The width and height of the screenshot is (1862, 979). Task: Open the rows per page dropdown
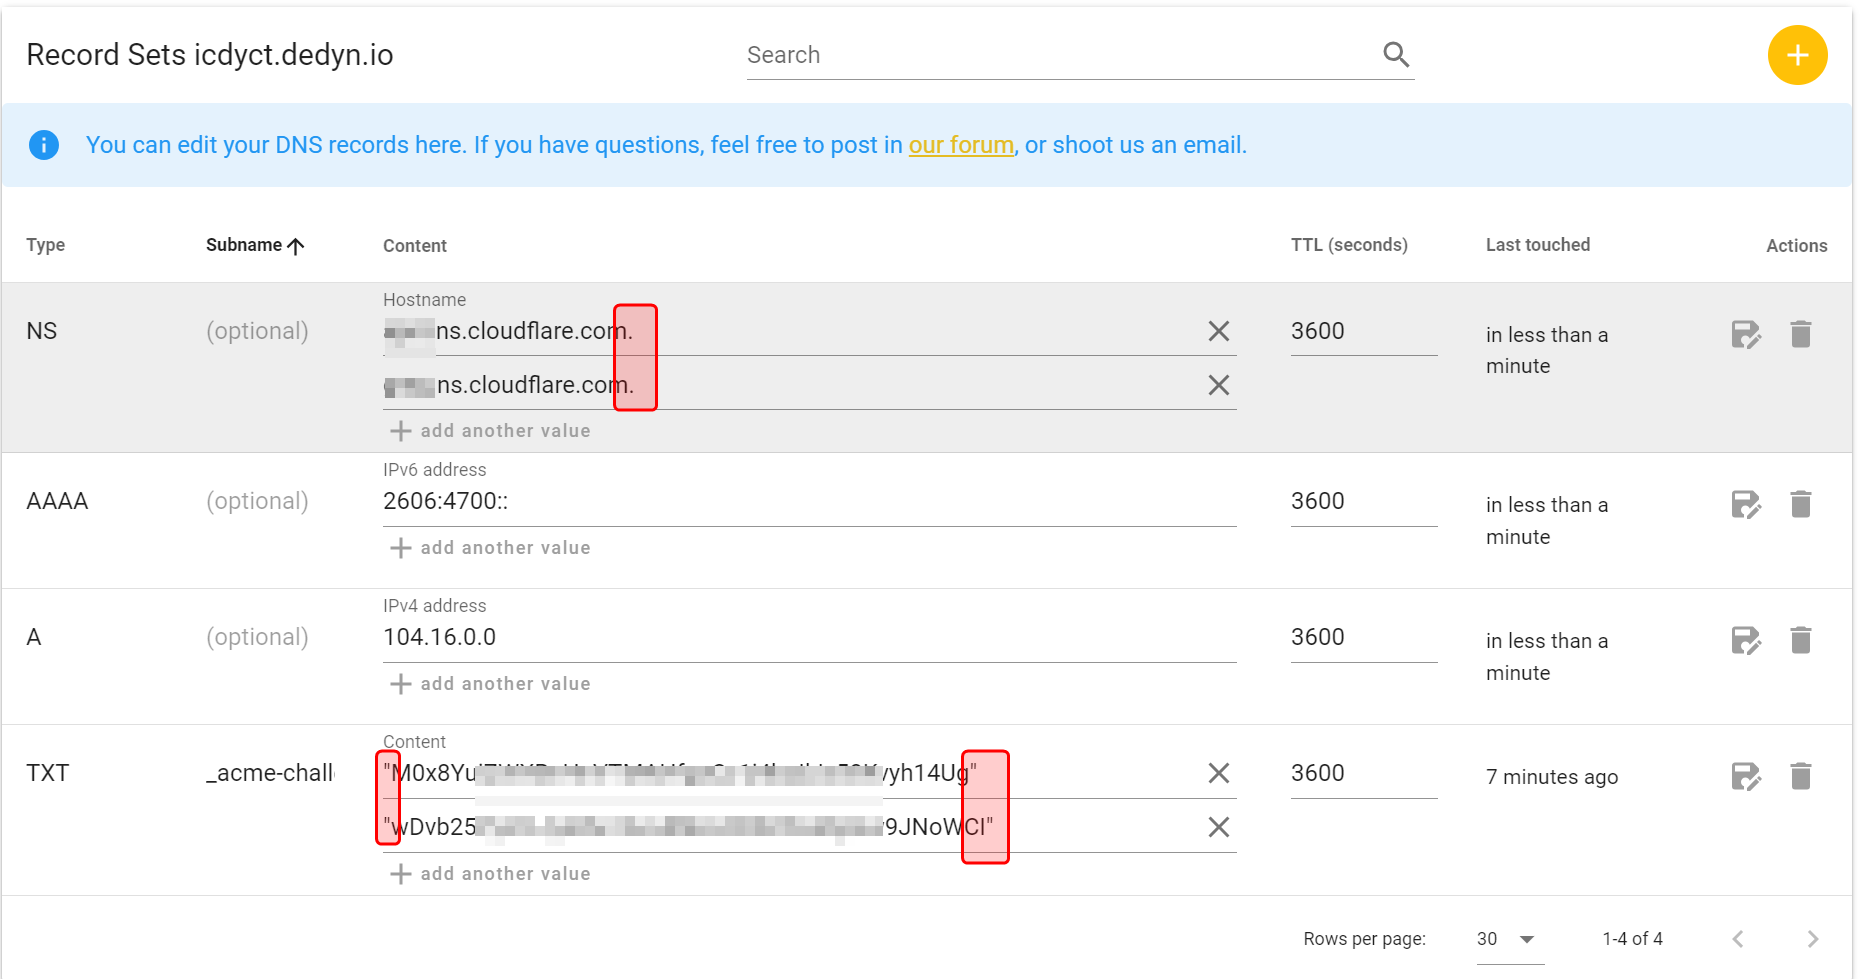(1507, 939)
